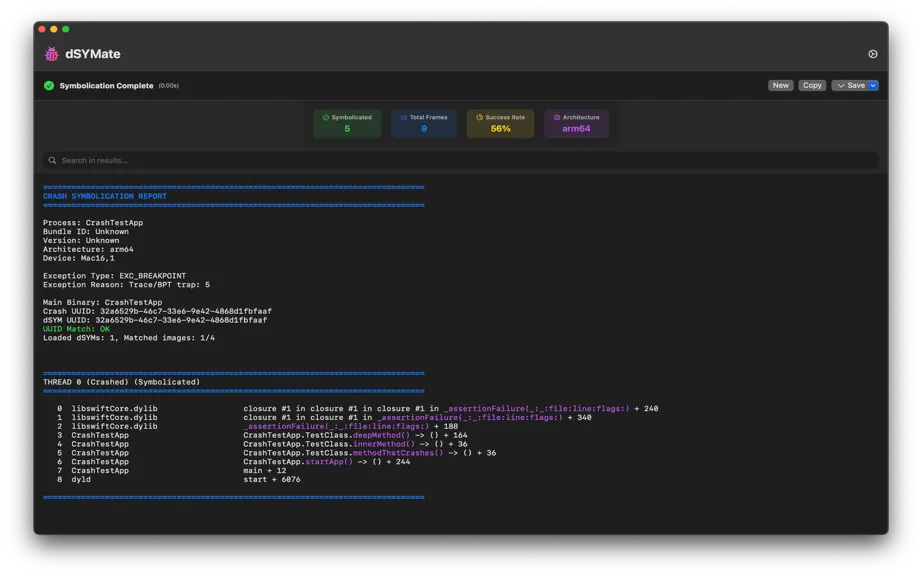Click the green zoom window button
The height and width of the screenshot is (576, 922).
point(66,29)
